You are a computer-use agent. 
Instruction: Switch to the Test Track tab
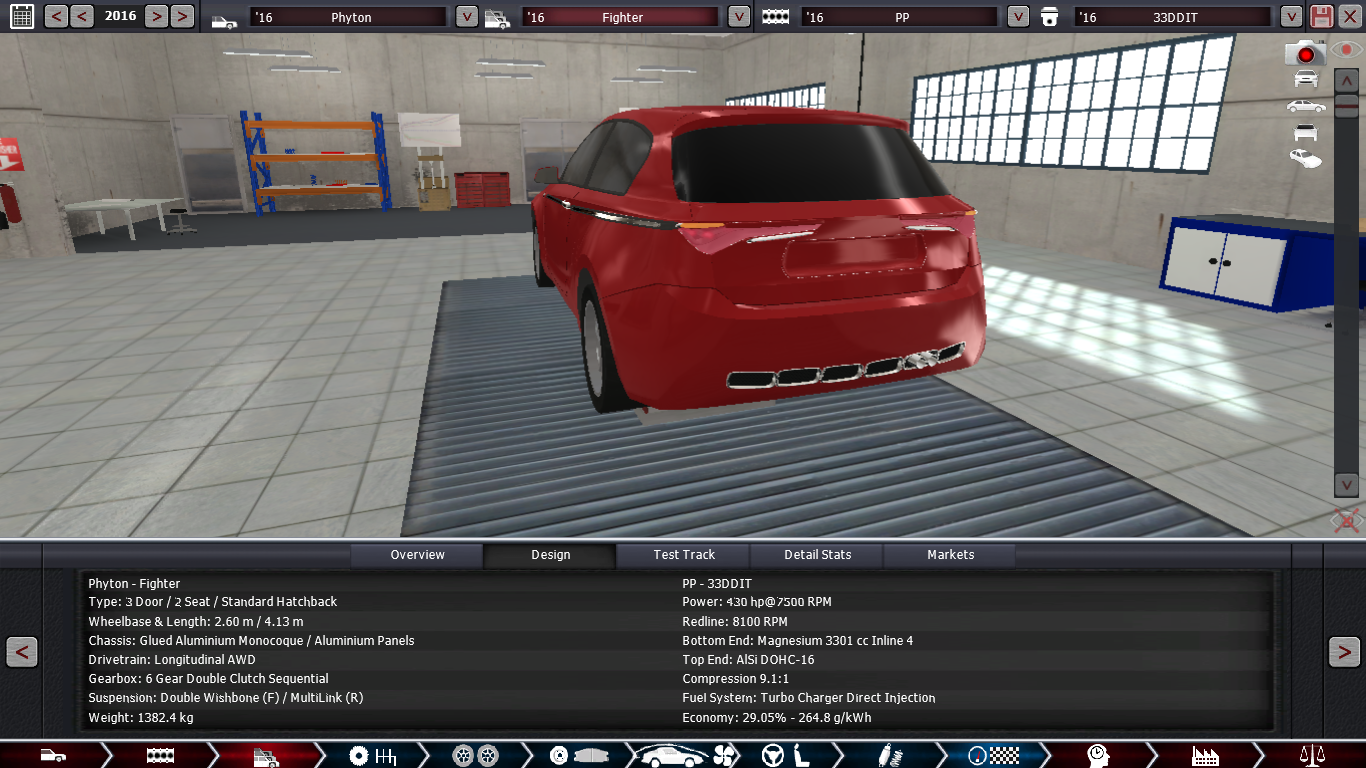click(684, 555)
